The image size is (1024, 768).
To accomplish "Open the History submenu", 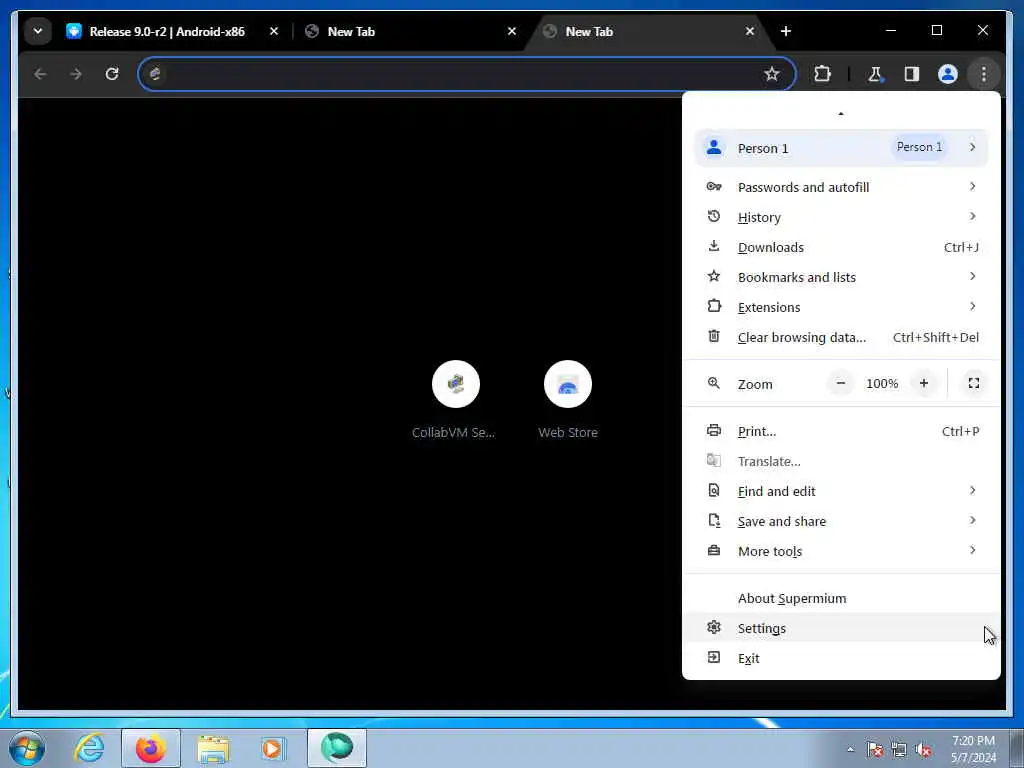I will click(841, 217).
